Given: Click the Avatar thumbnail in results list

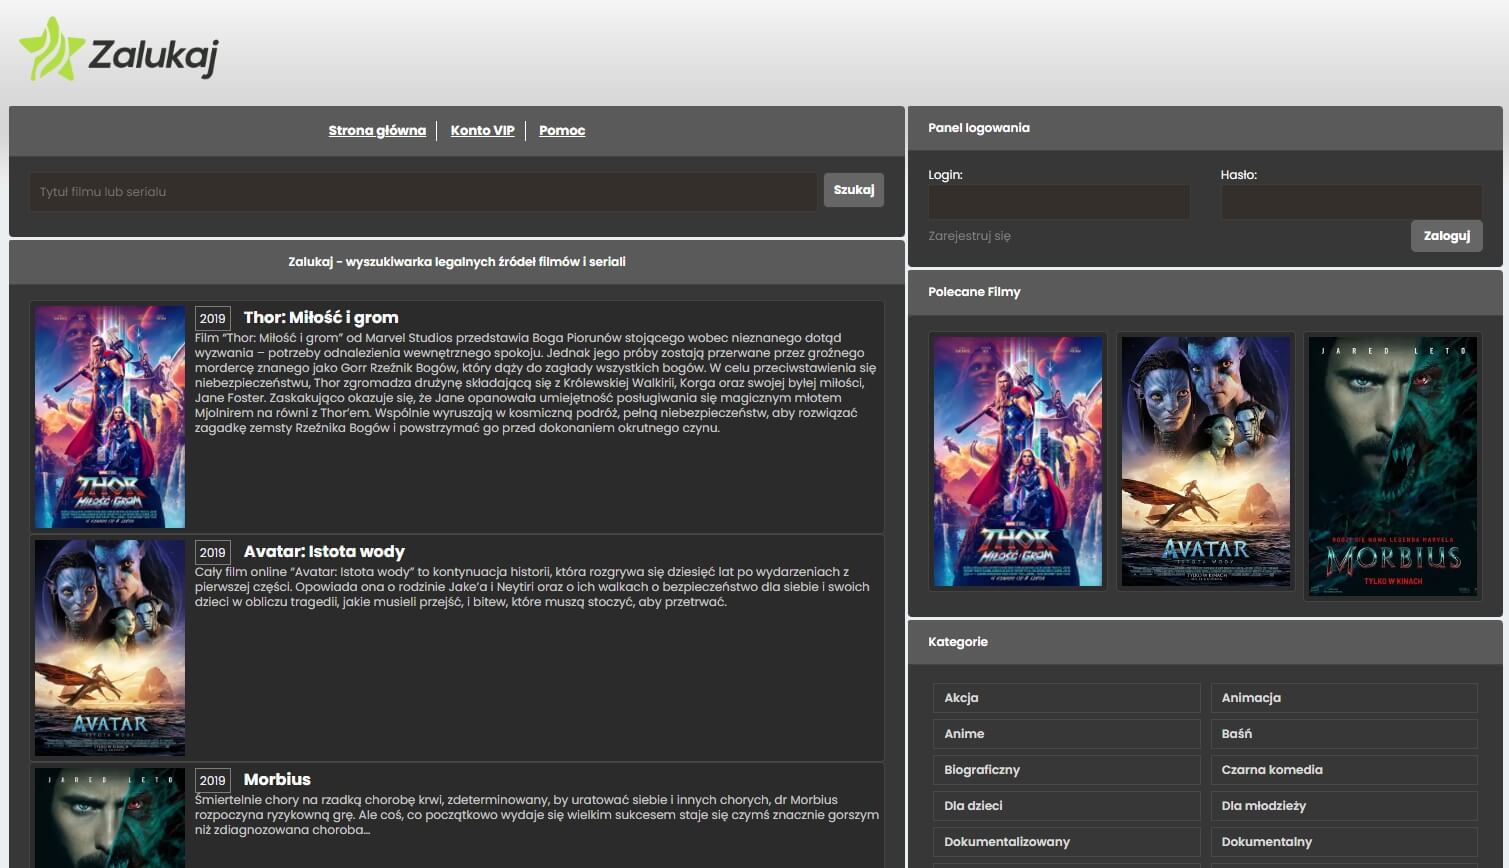Looking at the screenshot, I should click(110, 647).
